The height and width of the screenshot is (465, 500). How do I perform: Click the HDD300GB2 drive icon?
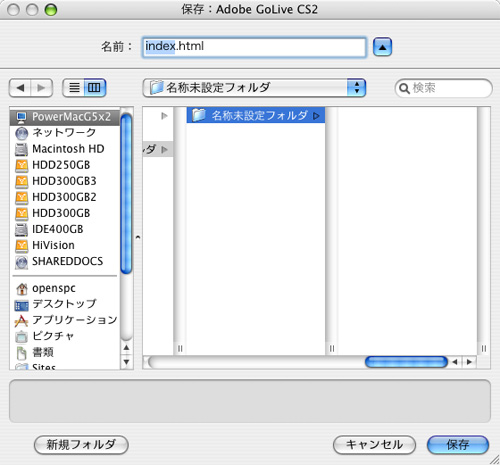[22, 197]
